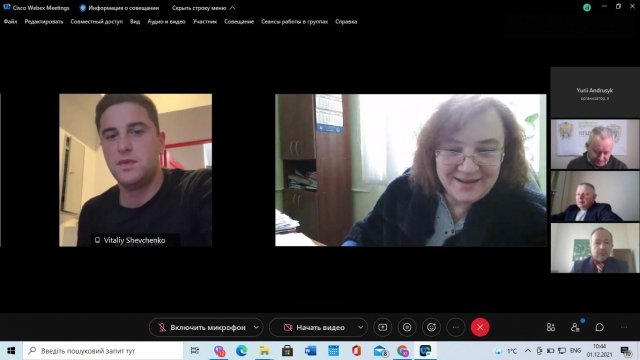Viewport: 640px width, 360px height.
Task: Click the weather 1°C tray widget
Action: (506, 351)
